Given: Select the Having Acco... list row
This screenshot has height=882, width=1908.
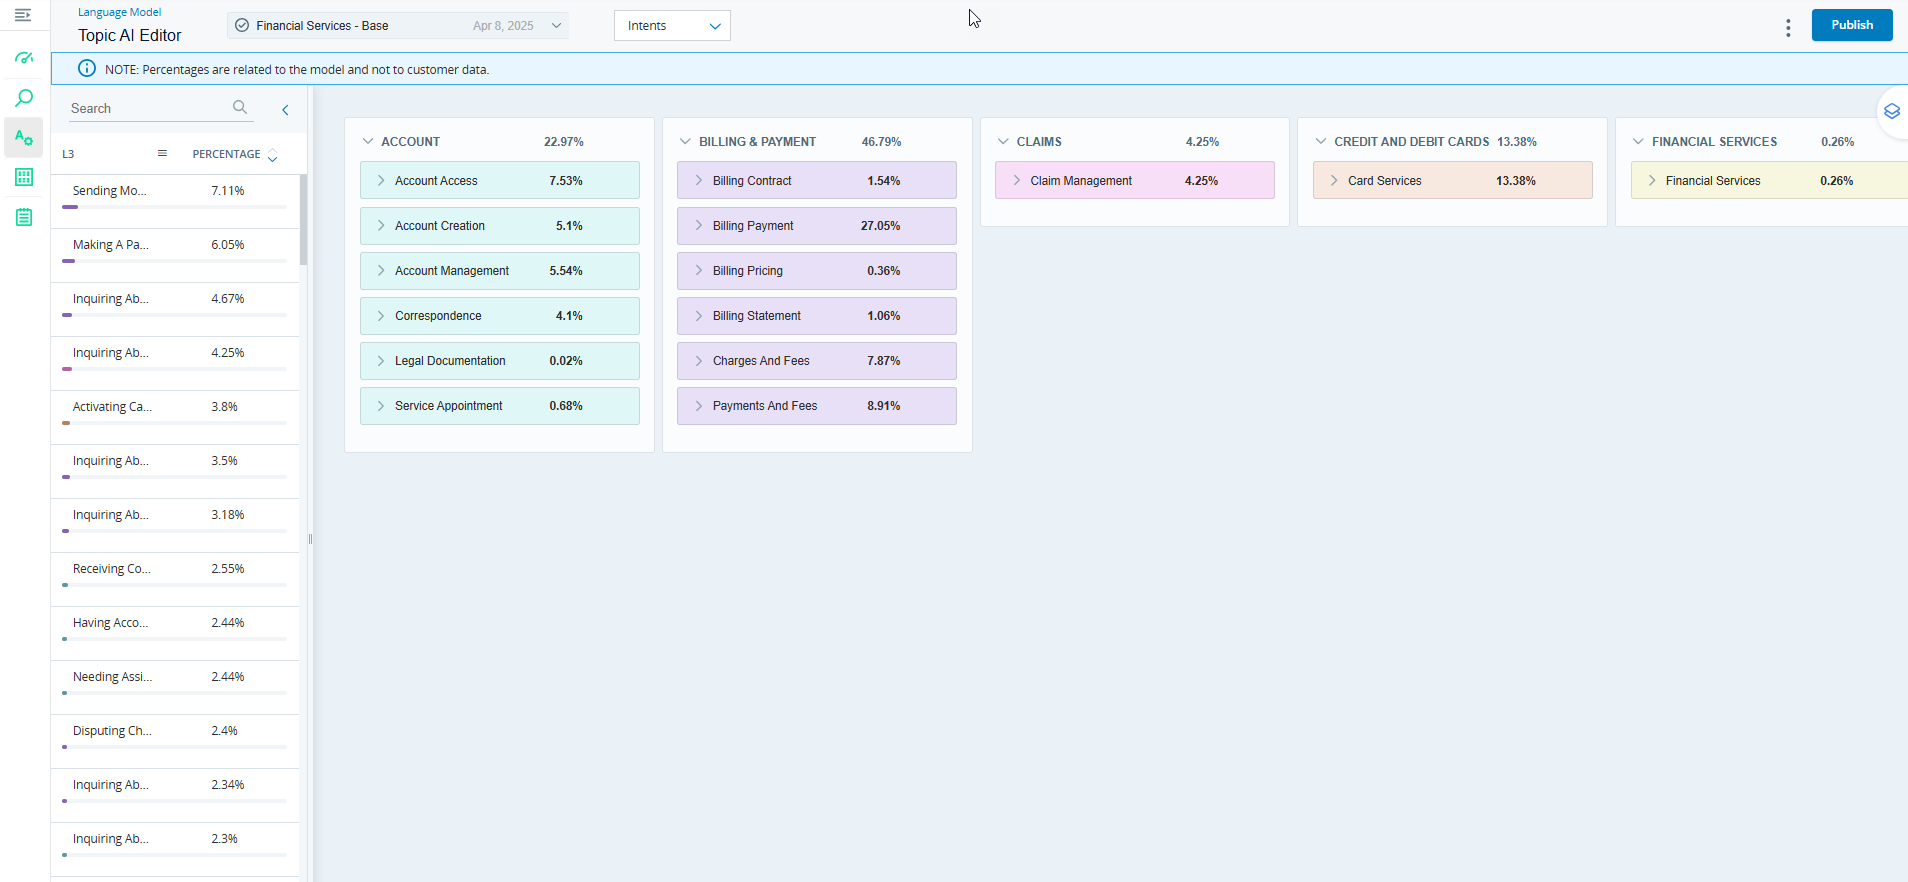Looking at the screenshot, I should coord(175,633).
